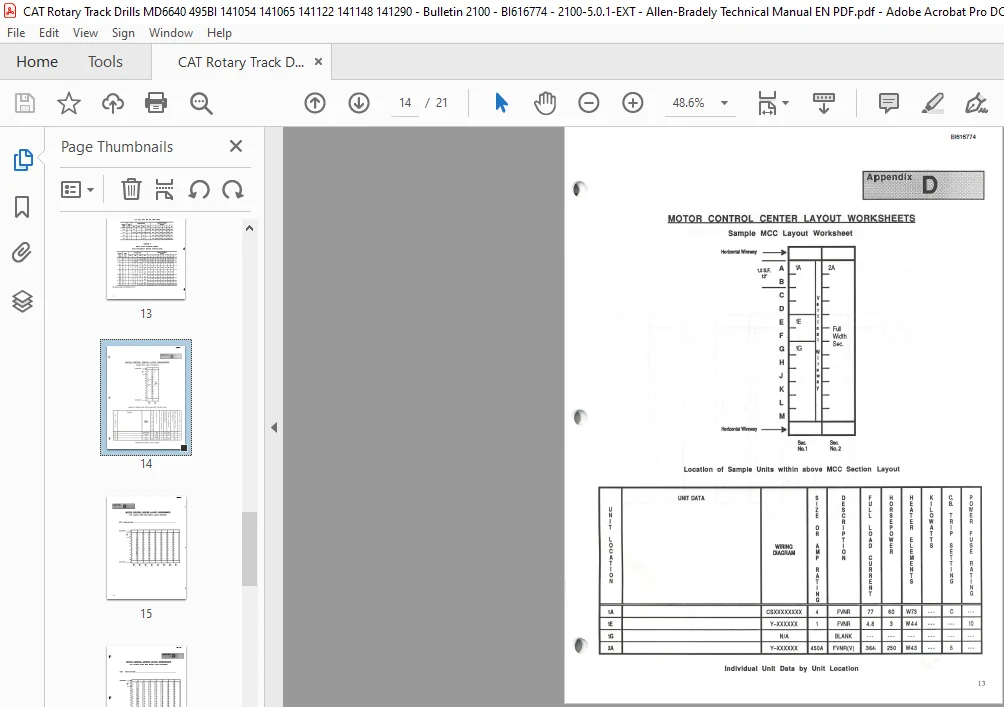Select page 13 thumbnail
Image resolution: width=1004 pixels, height=707 pixels.
[146, 259]
